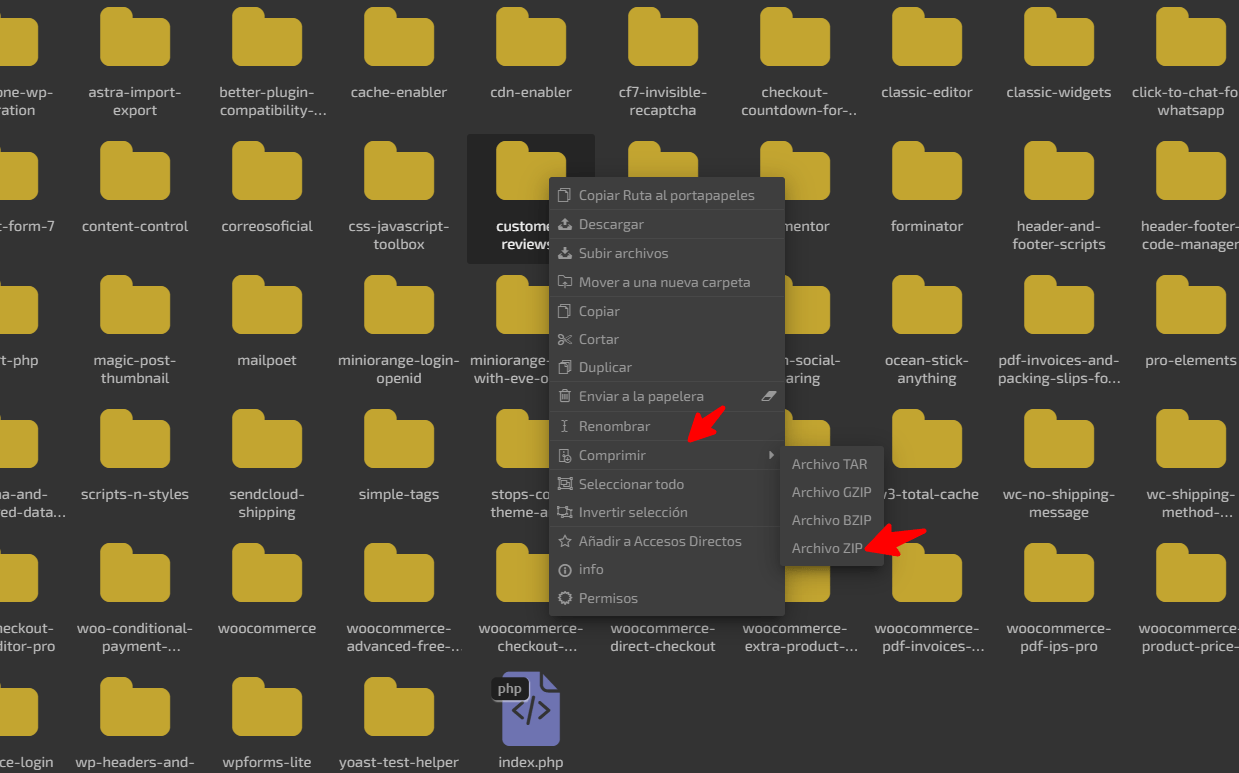Choose Archivo ZIP compression format

pos(832,548)
